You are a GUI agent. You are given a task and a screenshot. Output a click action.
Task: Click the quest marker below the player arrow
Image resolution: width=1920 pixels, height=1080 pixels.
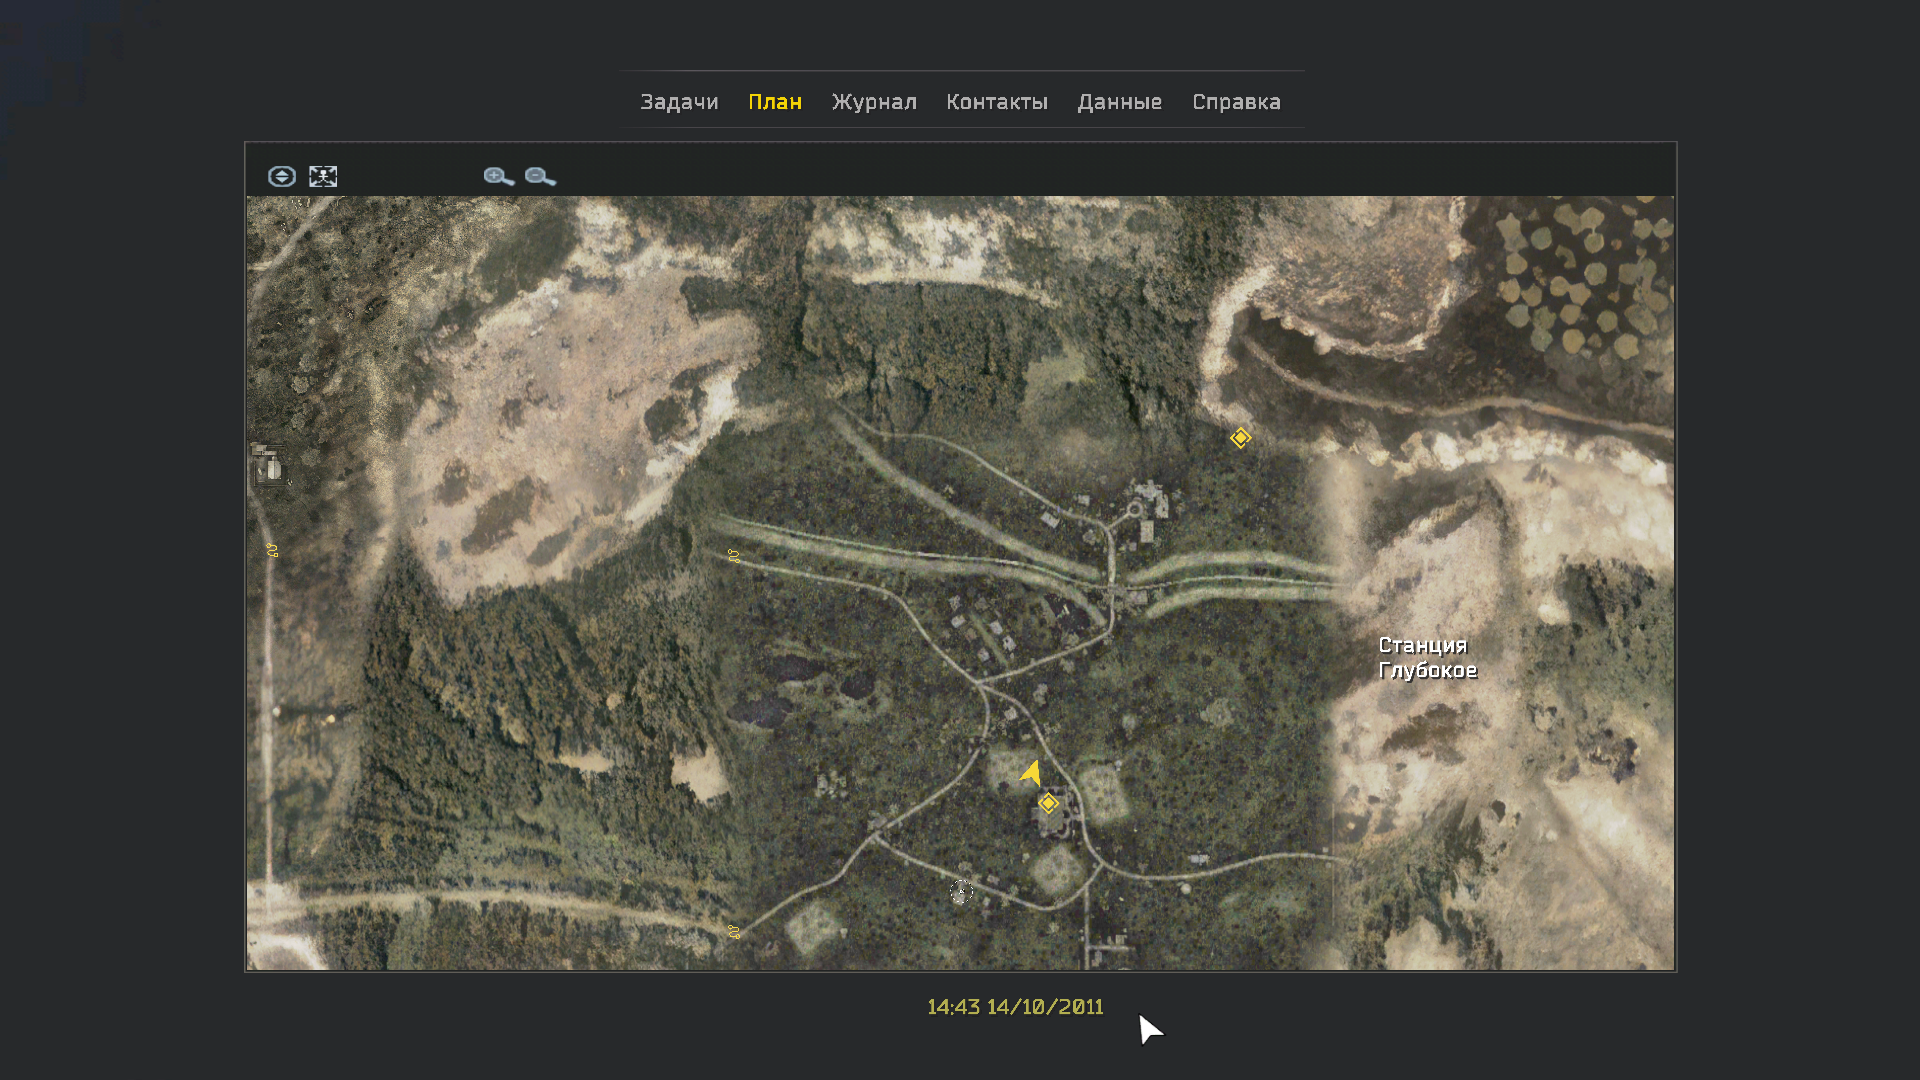coord(1048,803)
